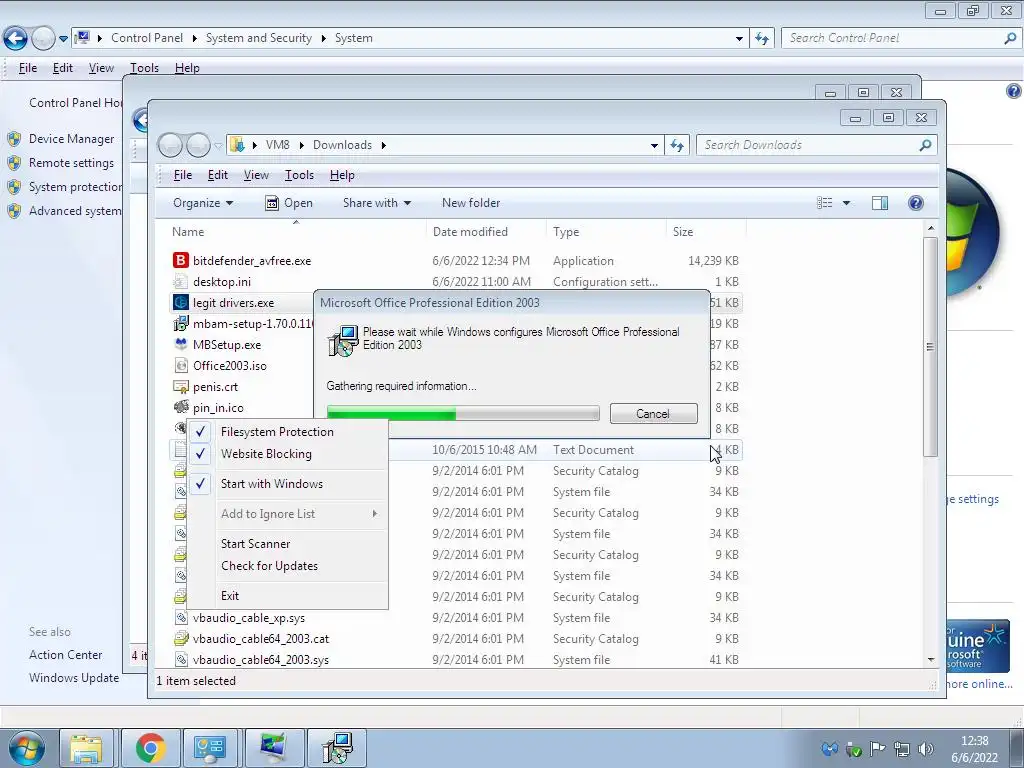This screenshot has width=1024, height=768.
Task: Open Remote settings link
Action: click(71, 163)
